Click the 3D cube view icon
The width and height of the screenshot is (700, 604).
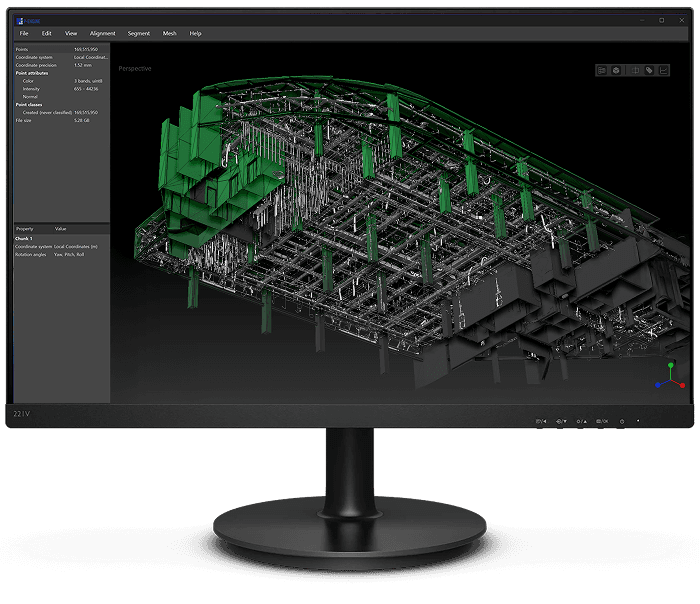[616, 70]
